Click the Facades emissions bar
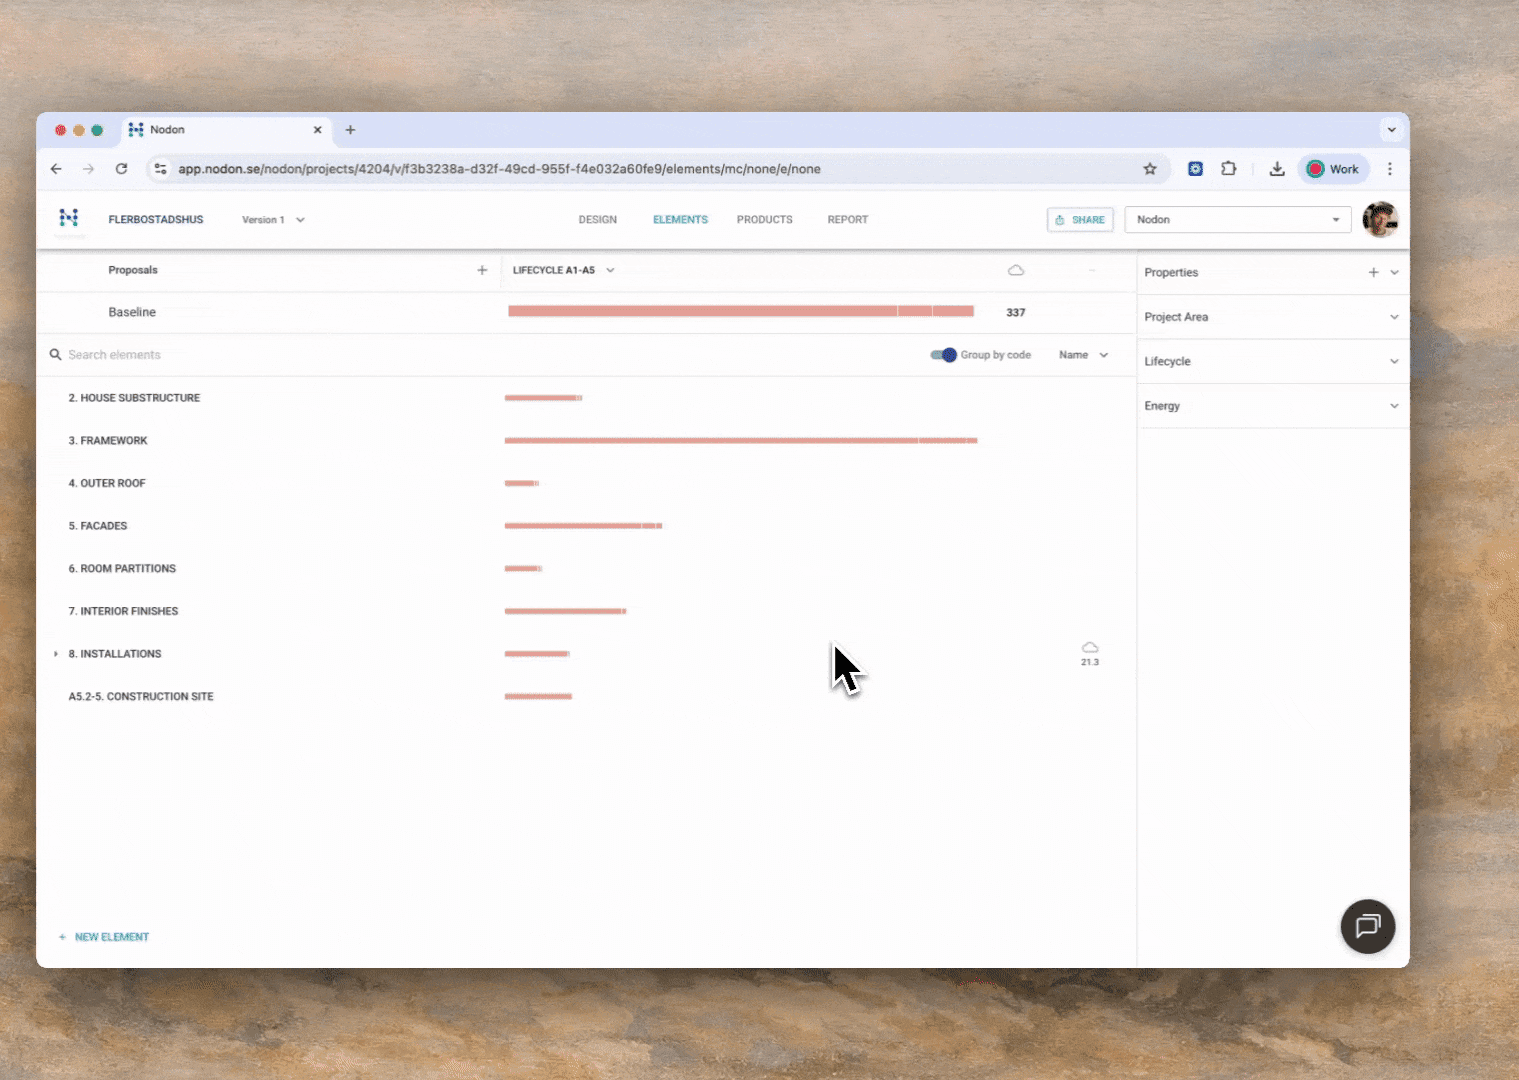 583,526
